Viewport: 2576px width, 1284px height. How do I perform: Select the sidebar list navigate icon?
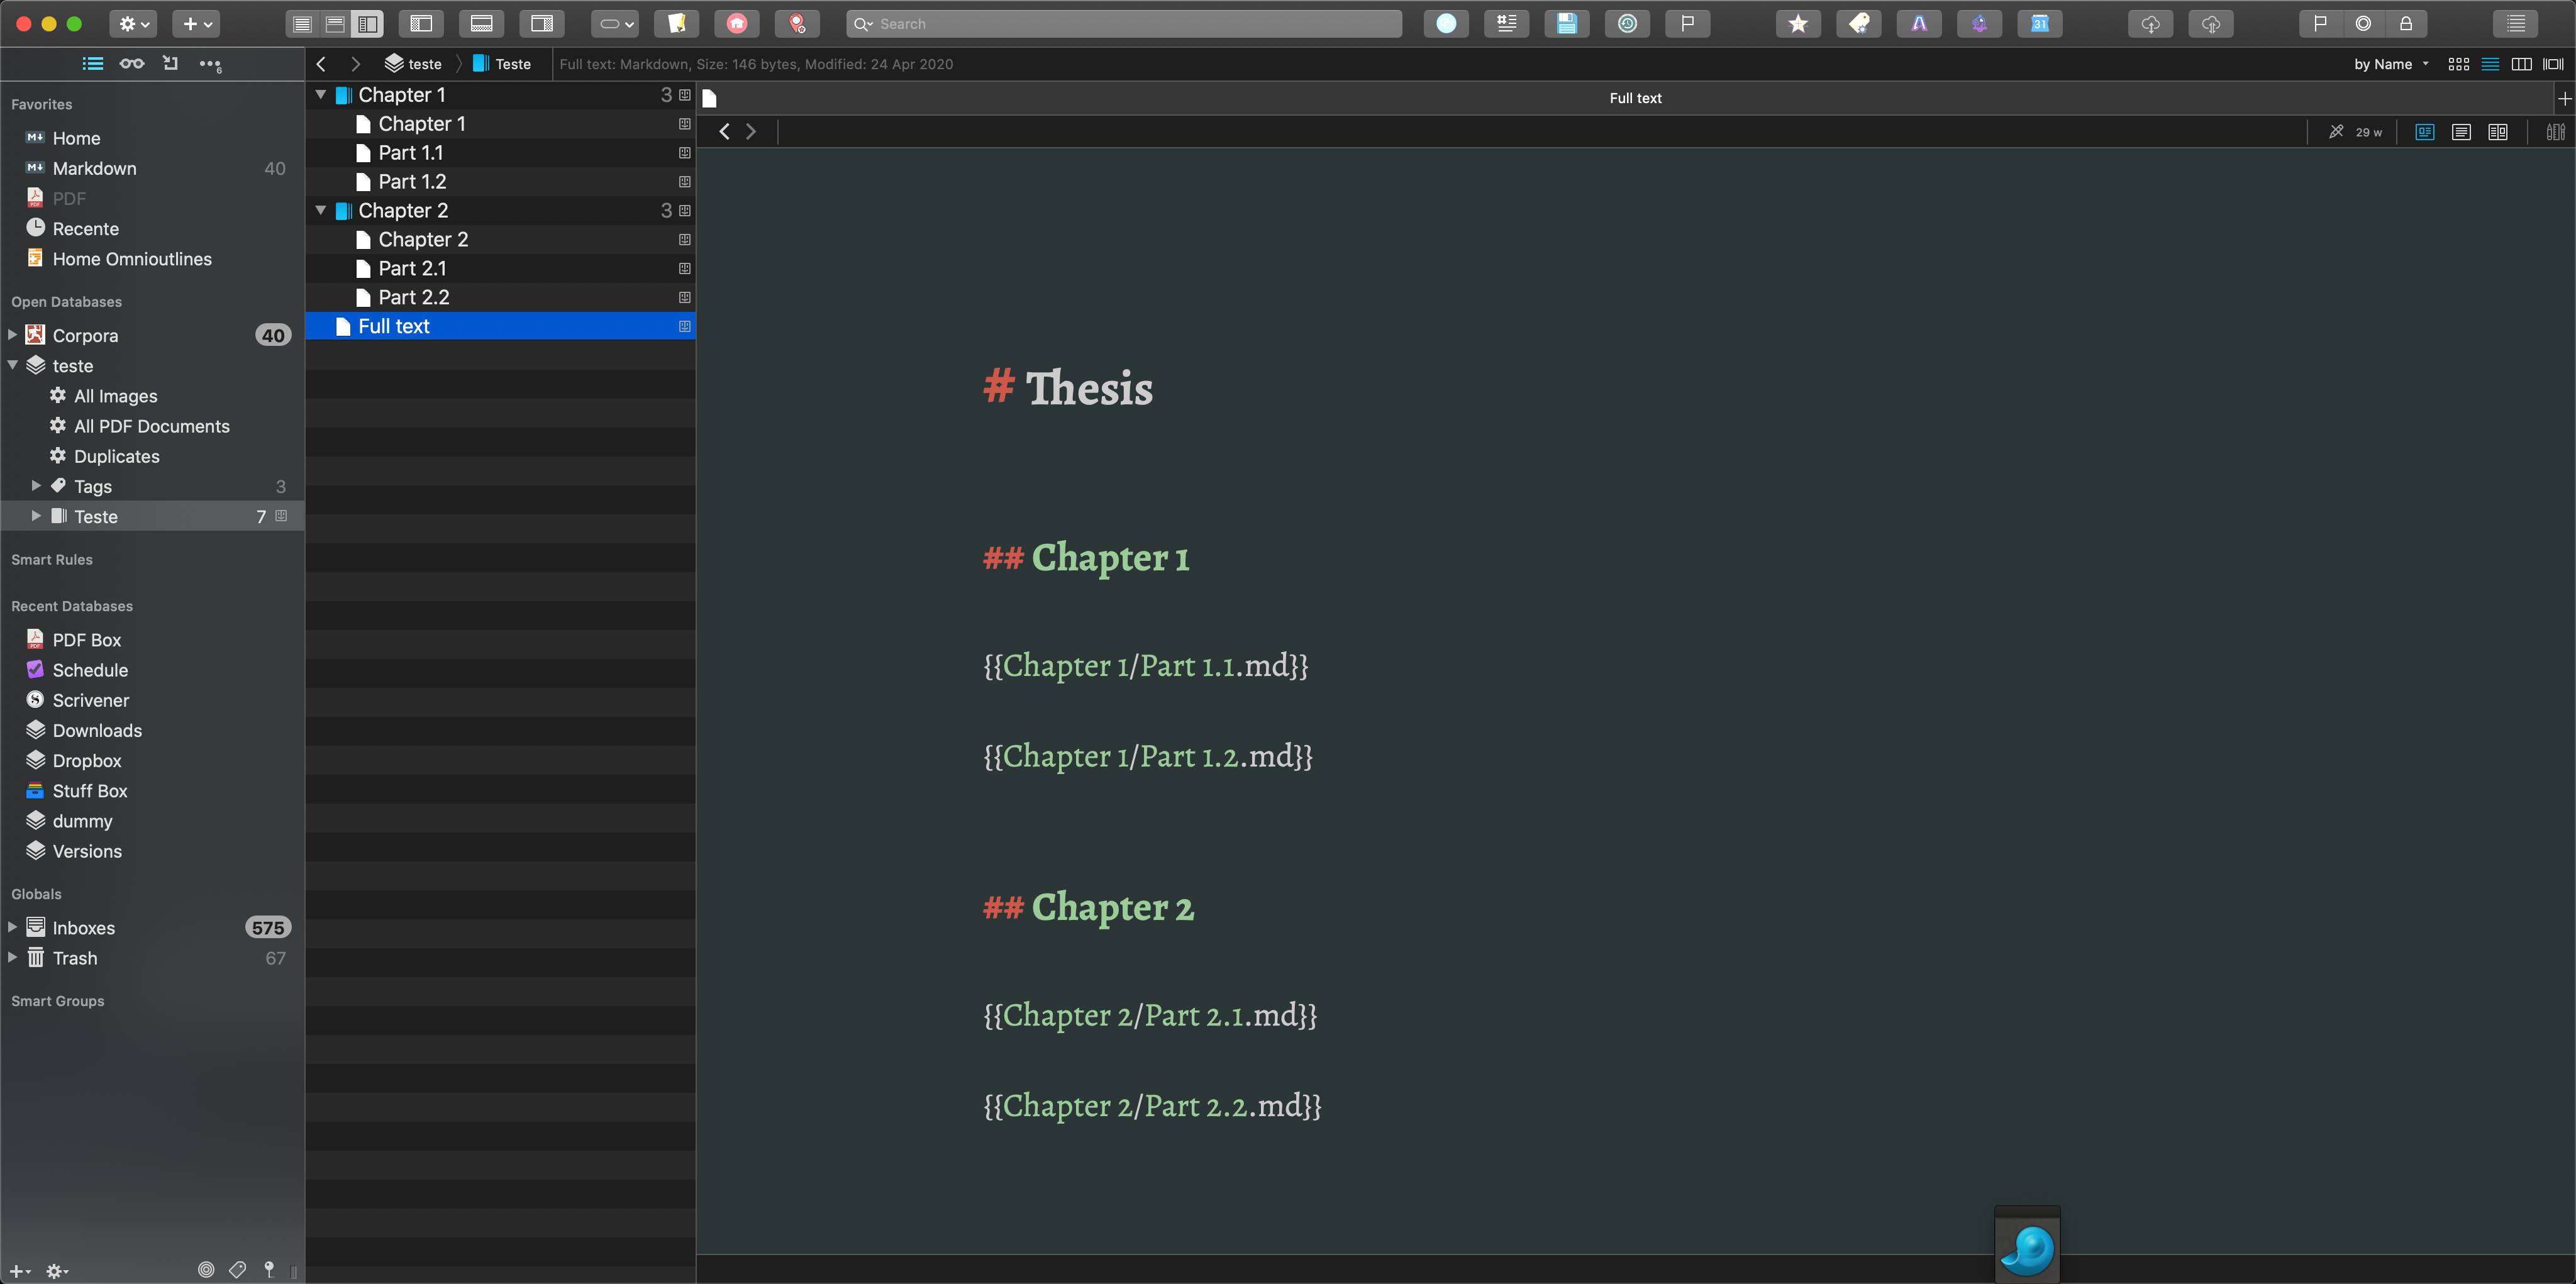93,64
